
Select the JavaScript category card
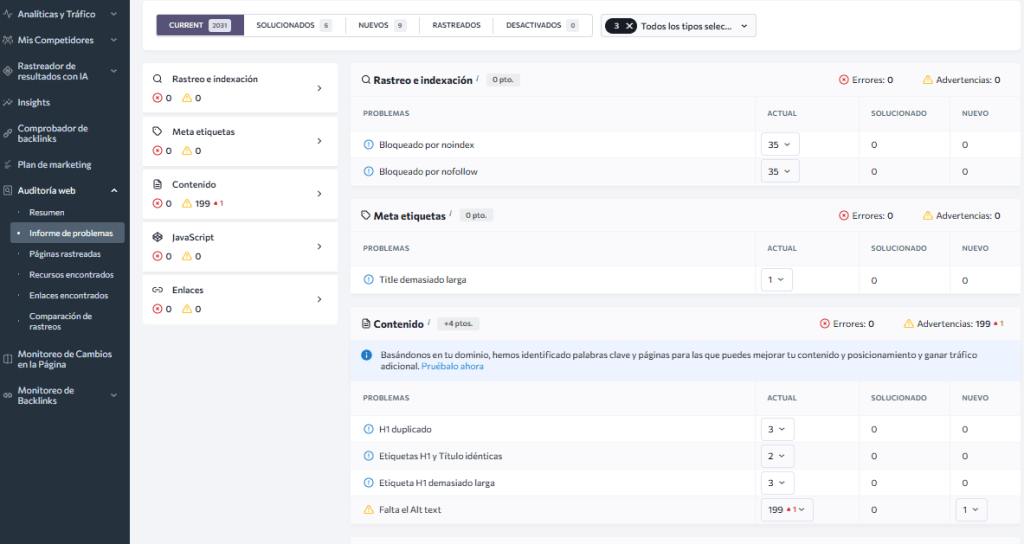point(240,246)
